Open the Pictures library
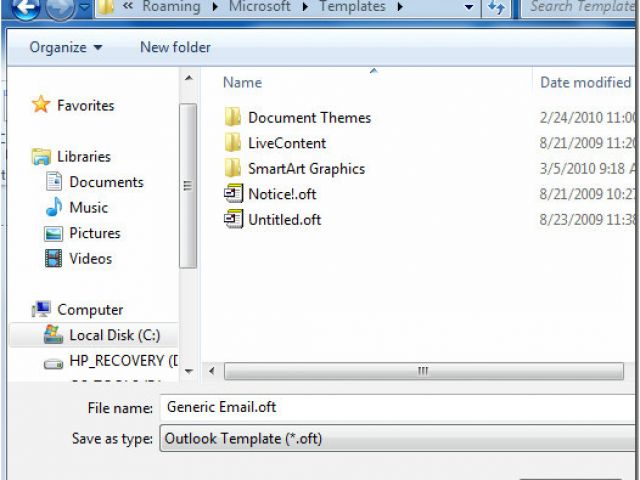Viewport: 640px width, 480px height. click(x=95, y=233)
